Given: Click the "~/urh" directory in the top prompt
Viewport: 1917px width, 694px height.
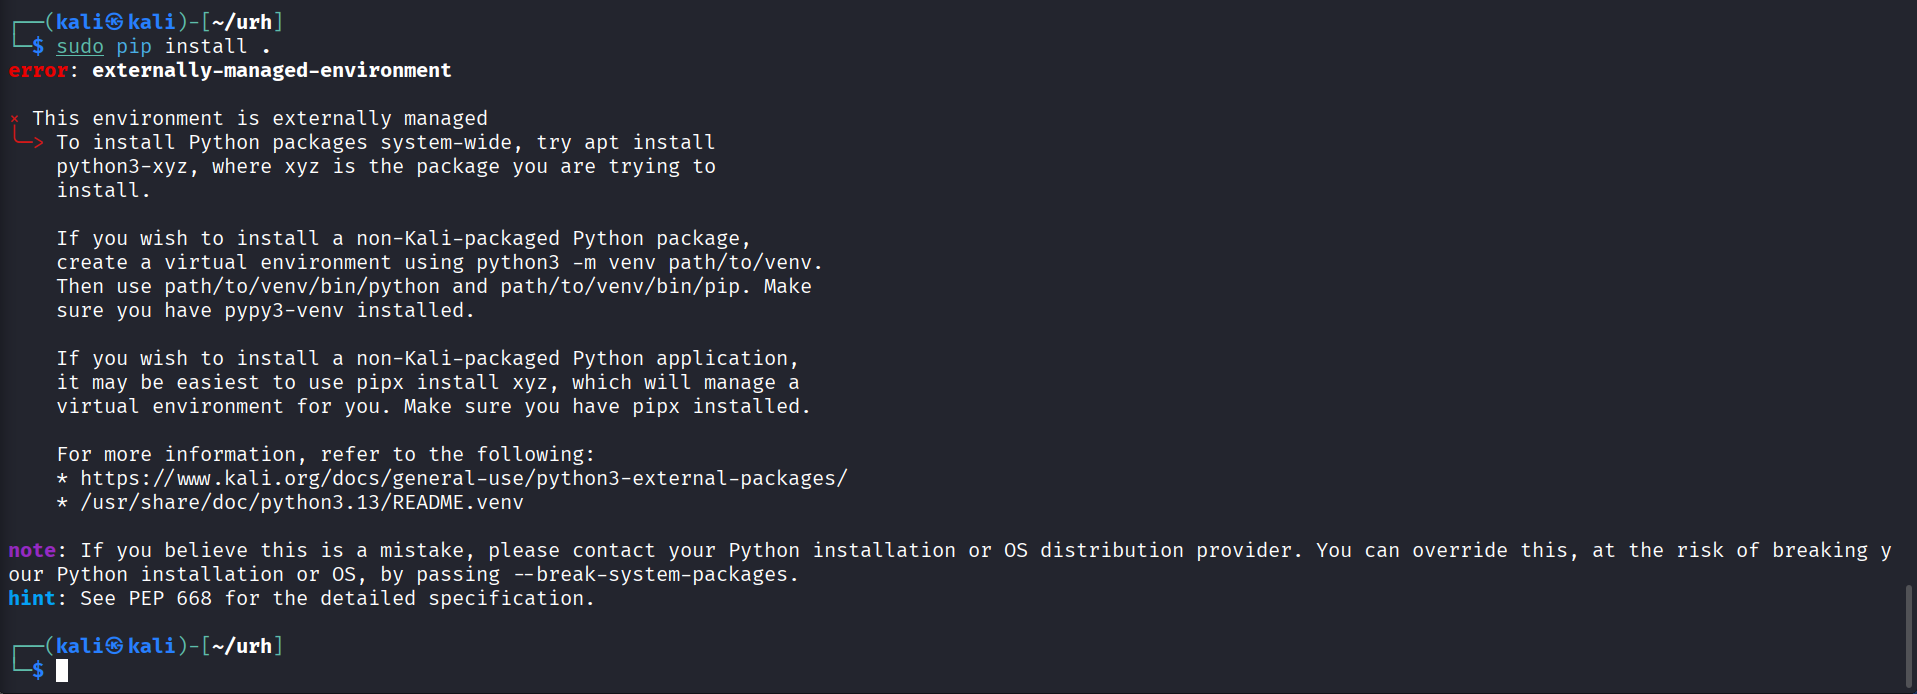Looking at the screenshot, I should tap(242, 22).
